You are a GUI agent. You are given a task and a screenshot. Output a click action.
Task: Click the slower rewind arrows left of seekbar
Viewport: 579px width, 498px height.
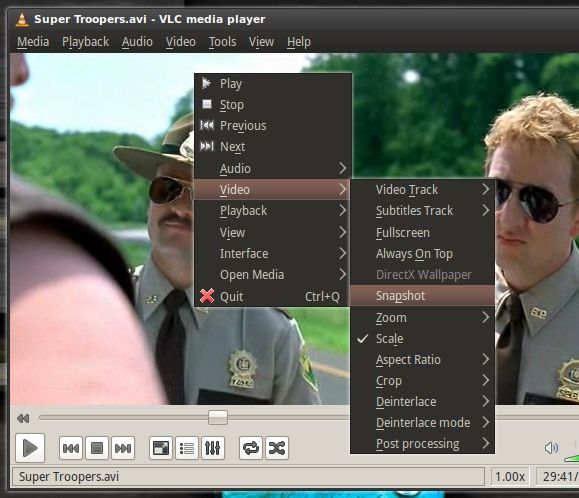pos(23,418)
